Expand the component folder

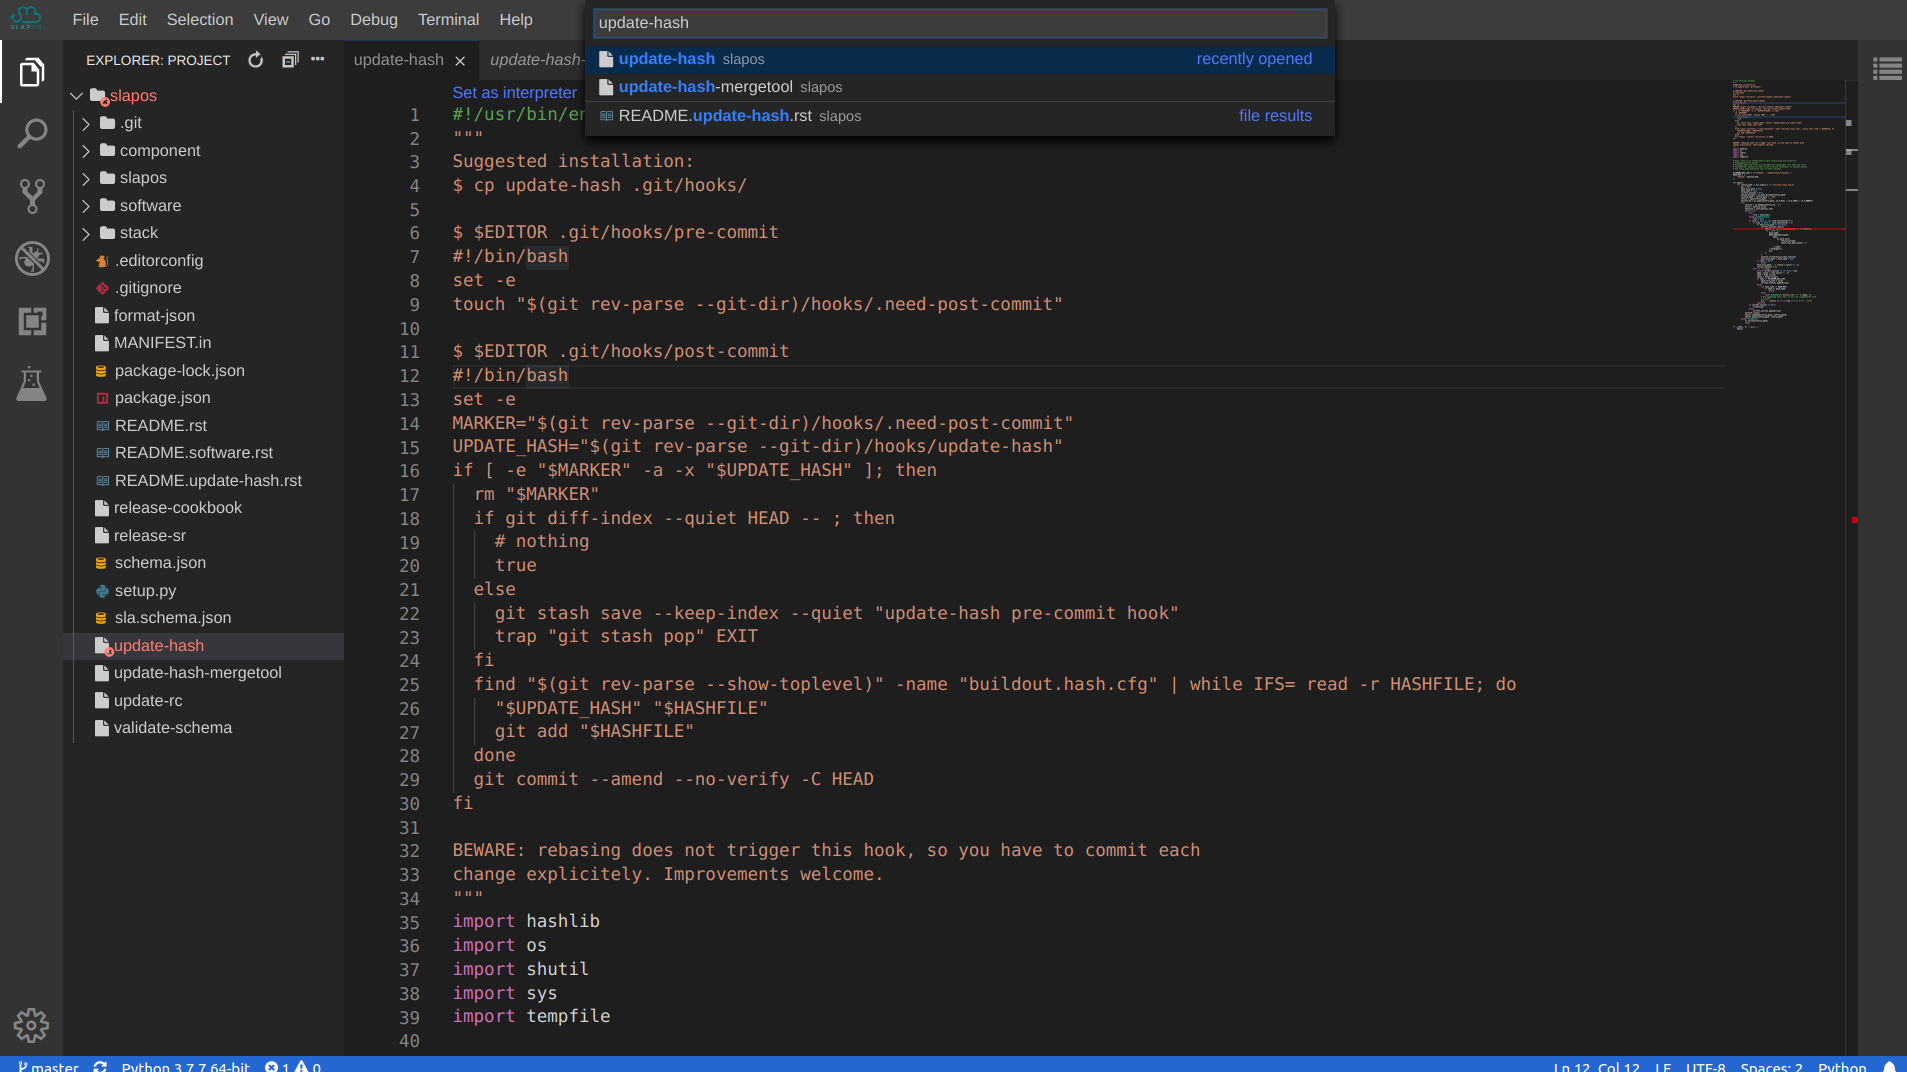point(86,151)
